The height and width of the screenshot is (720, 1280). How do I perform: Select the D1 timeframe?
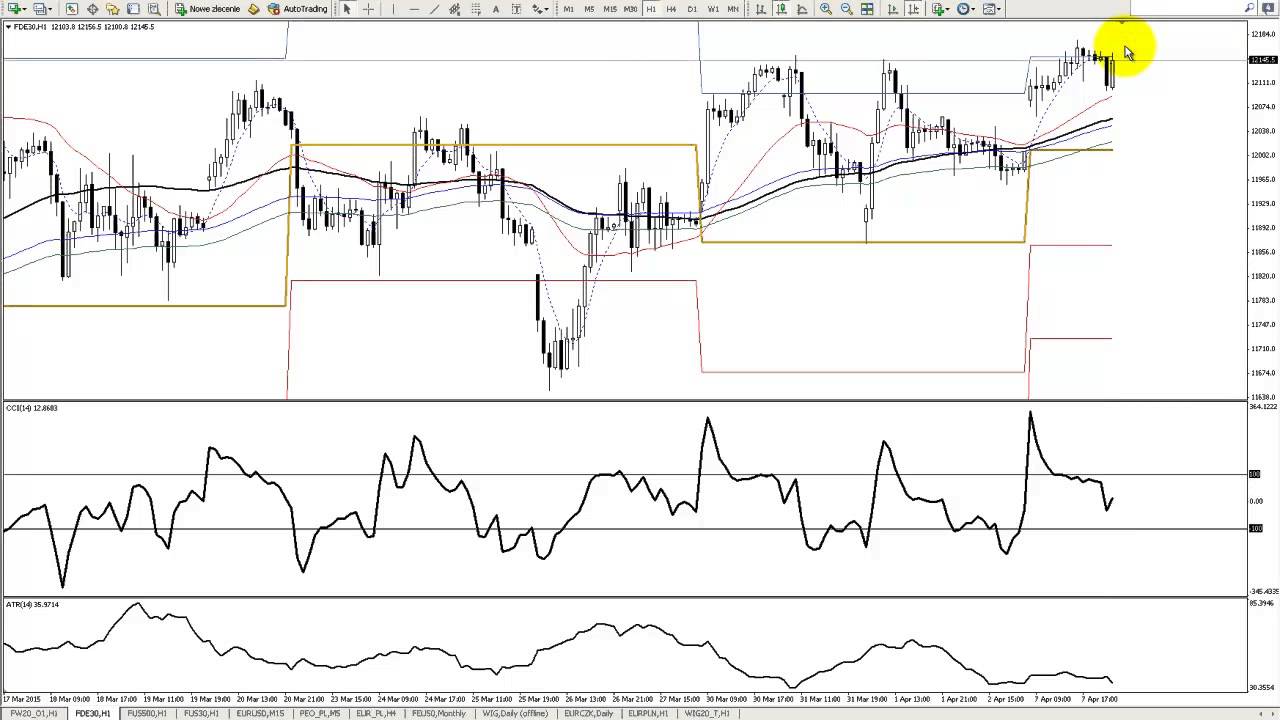pyautogui.click(x=692, y=9)
